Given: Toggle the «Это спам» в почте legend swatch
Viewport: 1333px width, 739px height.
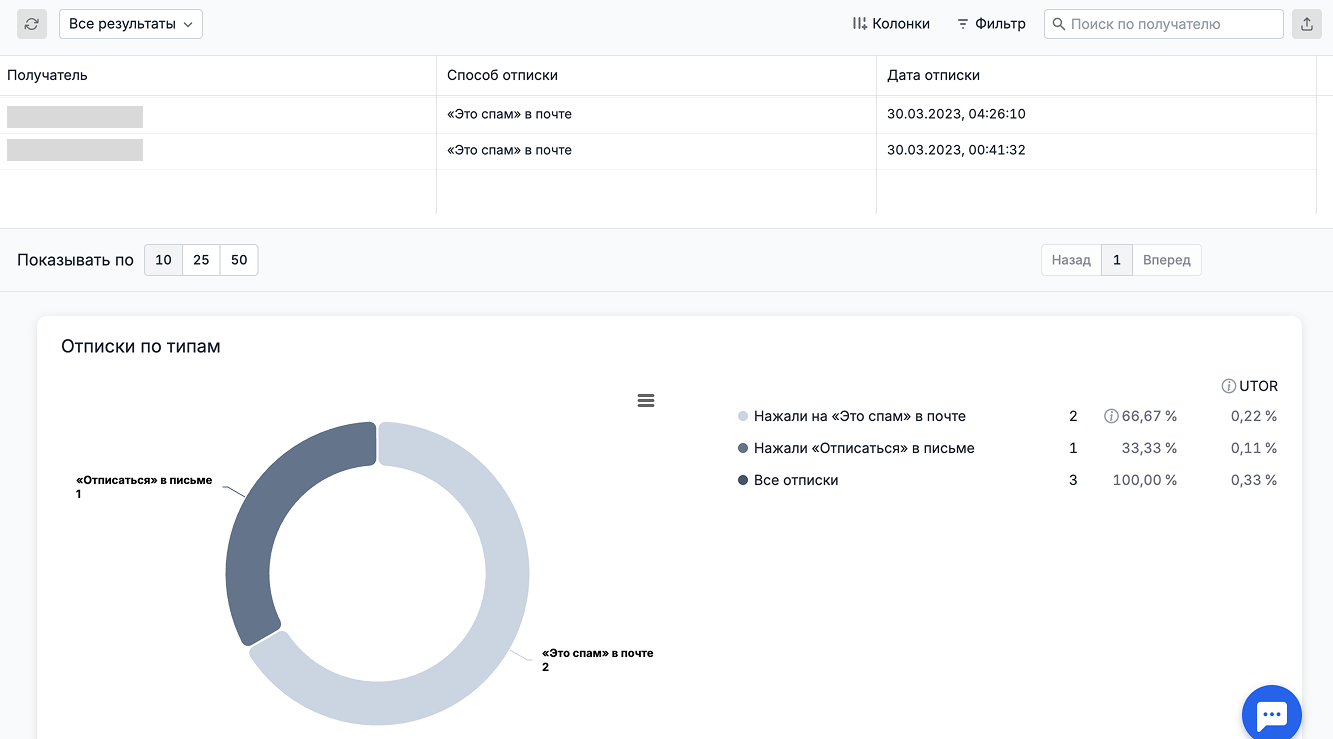Looking at the screenshot, I should 743,416.
